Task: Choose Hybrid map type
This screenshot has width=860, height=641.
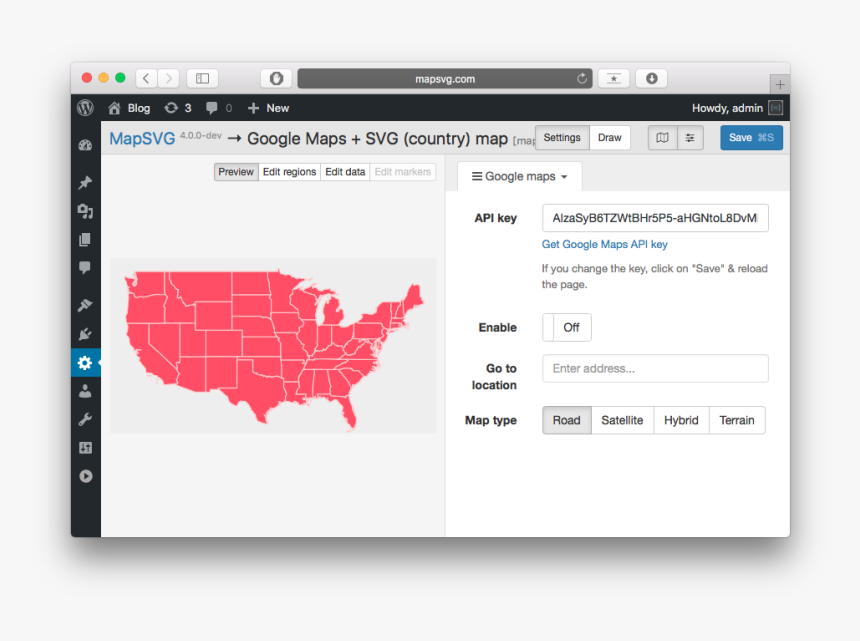Action: (x=681, y=421)
